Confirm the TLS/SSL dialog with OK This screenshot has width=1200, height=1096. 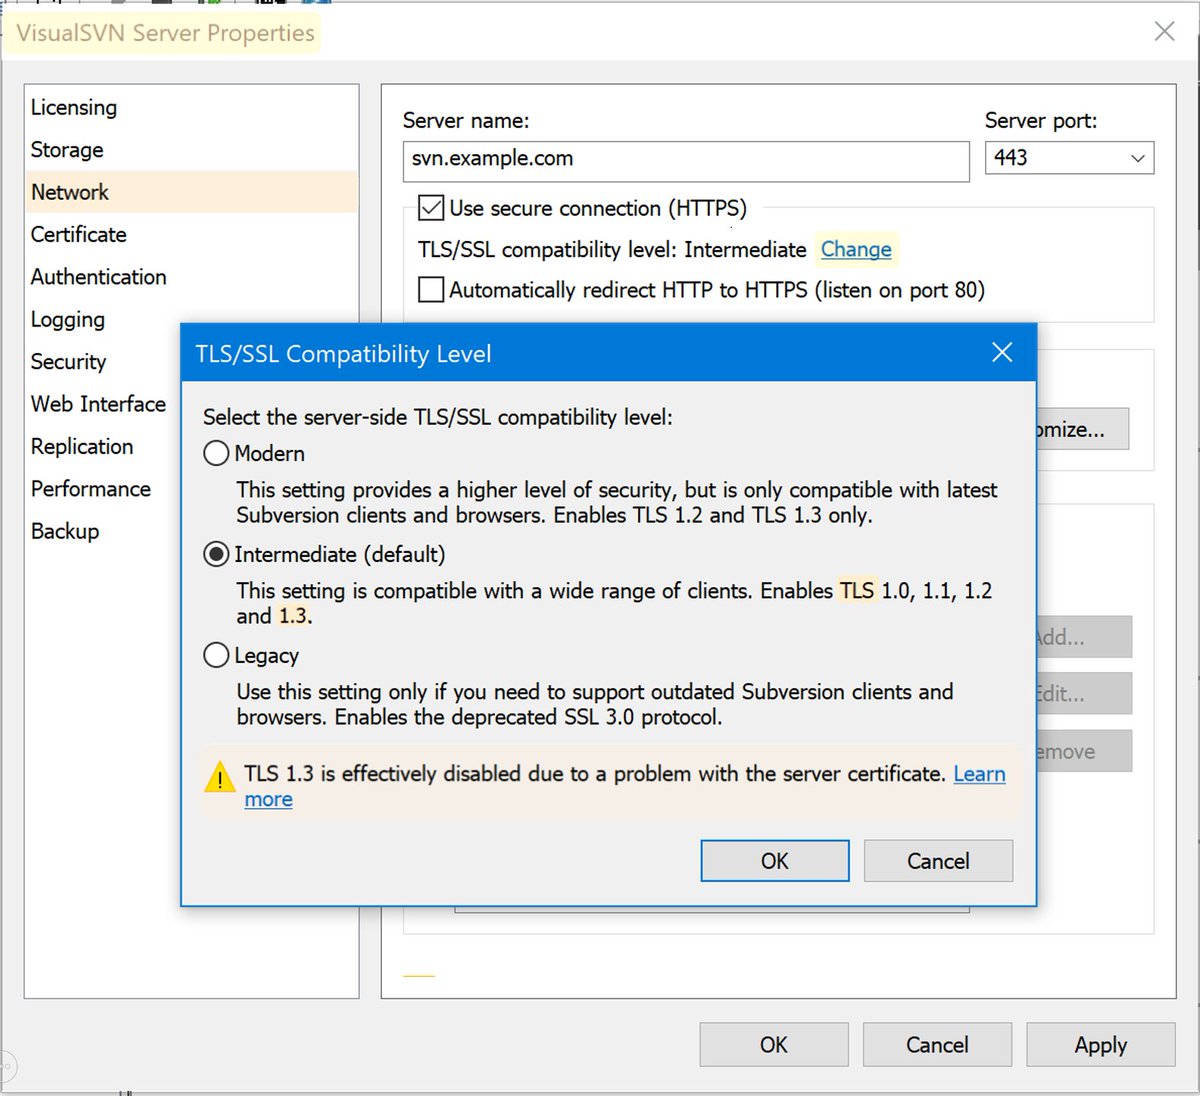(775, 861)
